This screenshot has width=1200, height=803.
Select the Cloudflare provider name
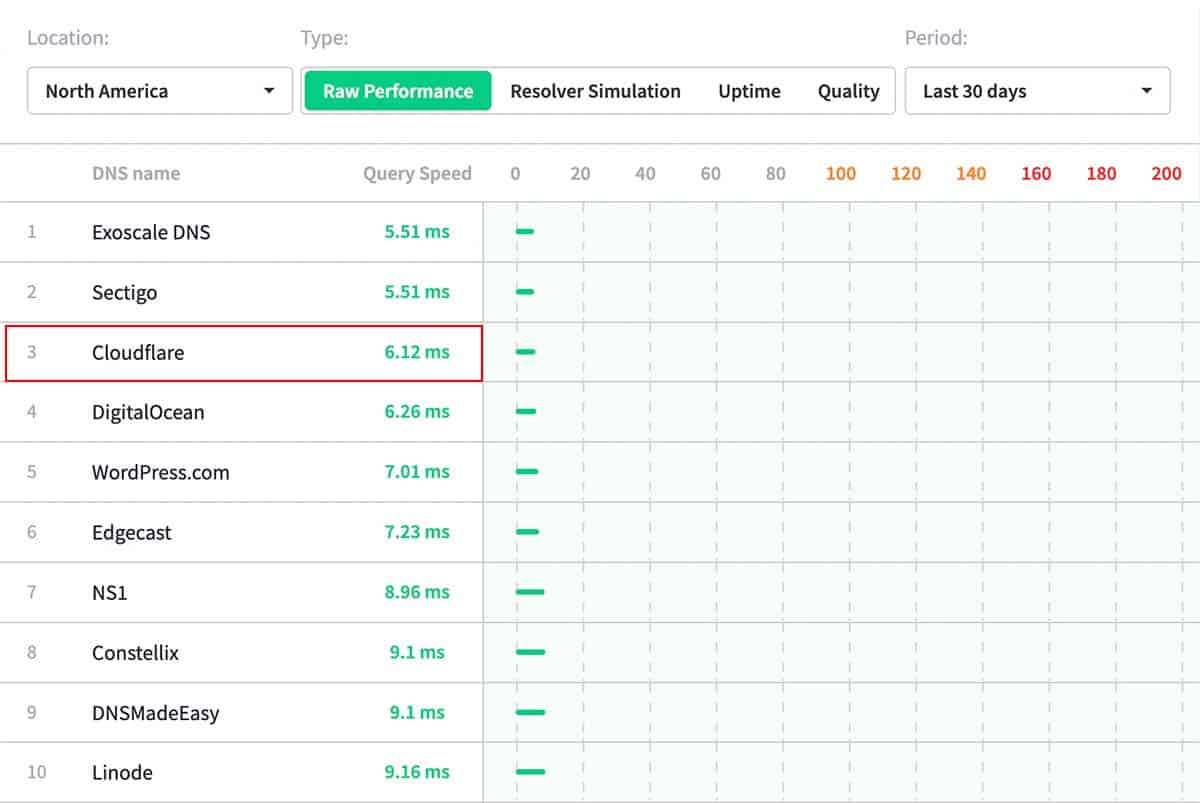(138, 352)
